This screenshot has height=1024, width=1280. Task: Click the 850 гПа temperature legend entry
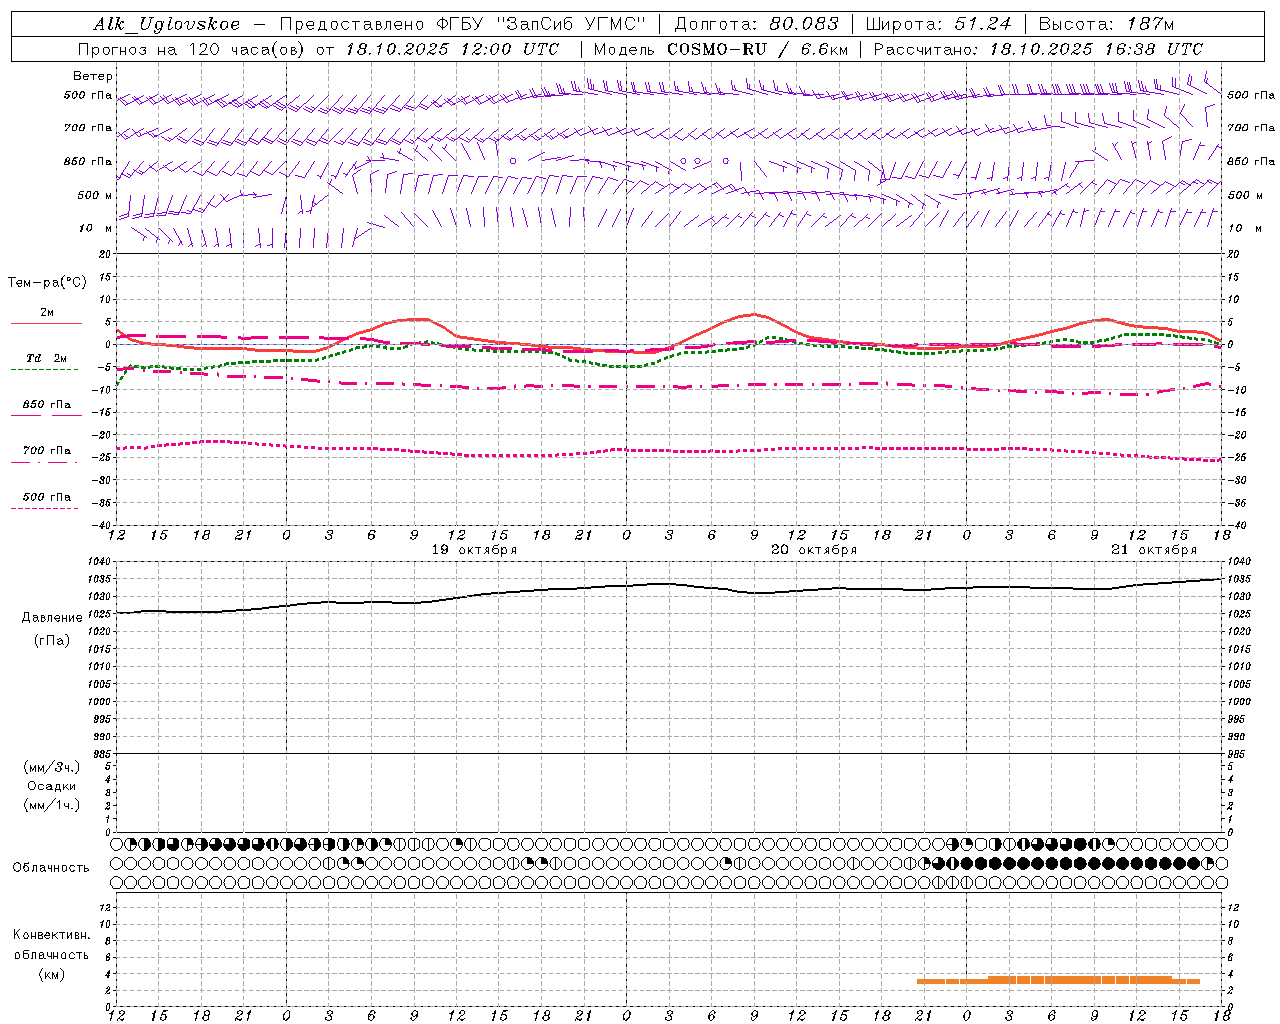pyautogui.click(x=47, y=405)
